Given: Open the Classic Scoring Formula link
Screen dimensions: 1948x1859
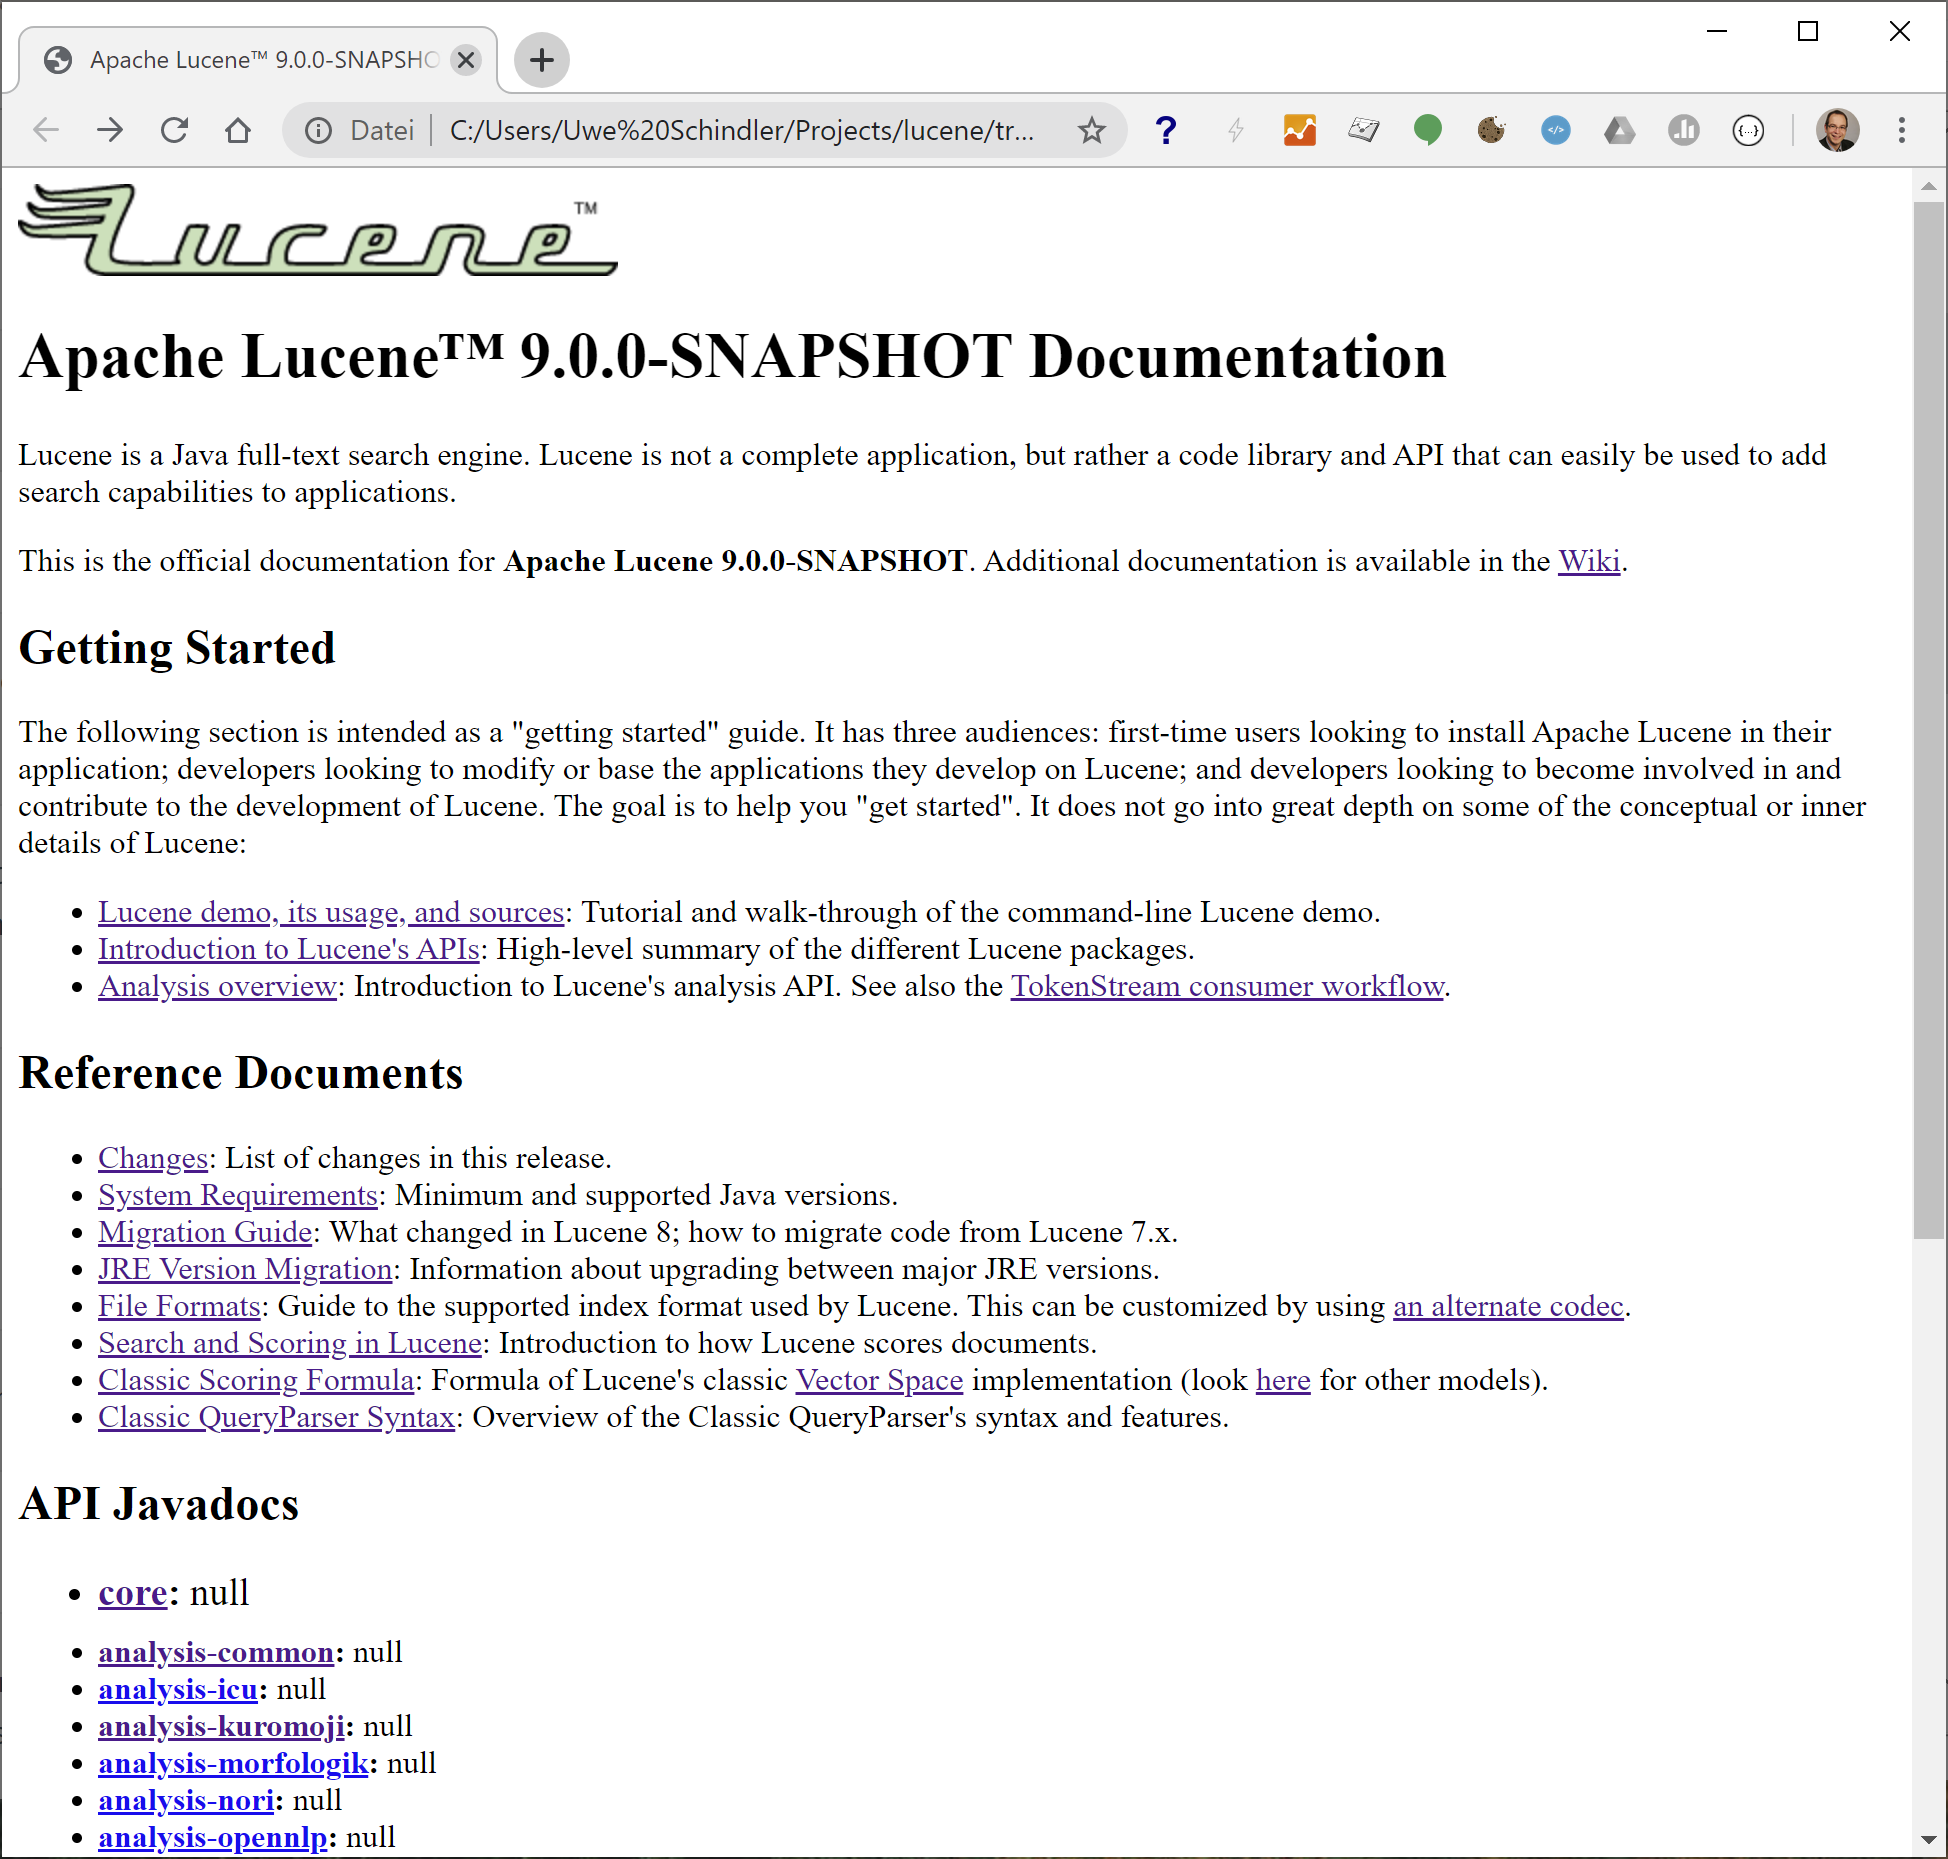Looking at the screenshot, I should pos(256,1380).
